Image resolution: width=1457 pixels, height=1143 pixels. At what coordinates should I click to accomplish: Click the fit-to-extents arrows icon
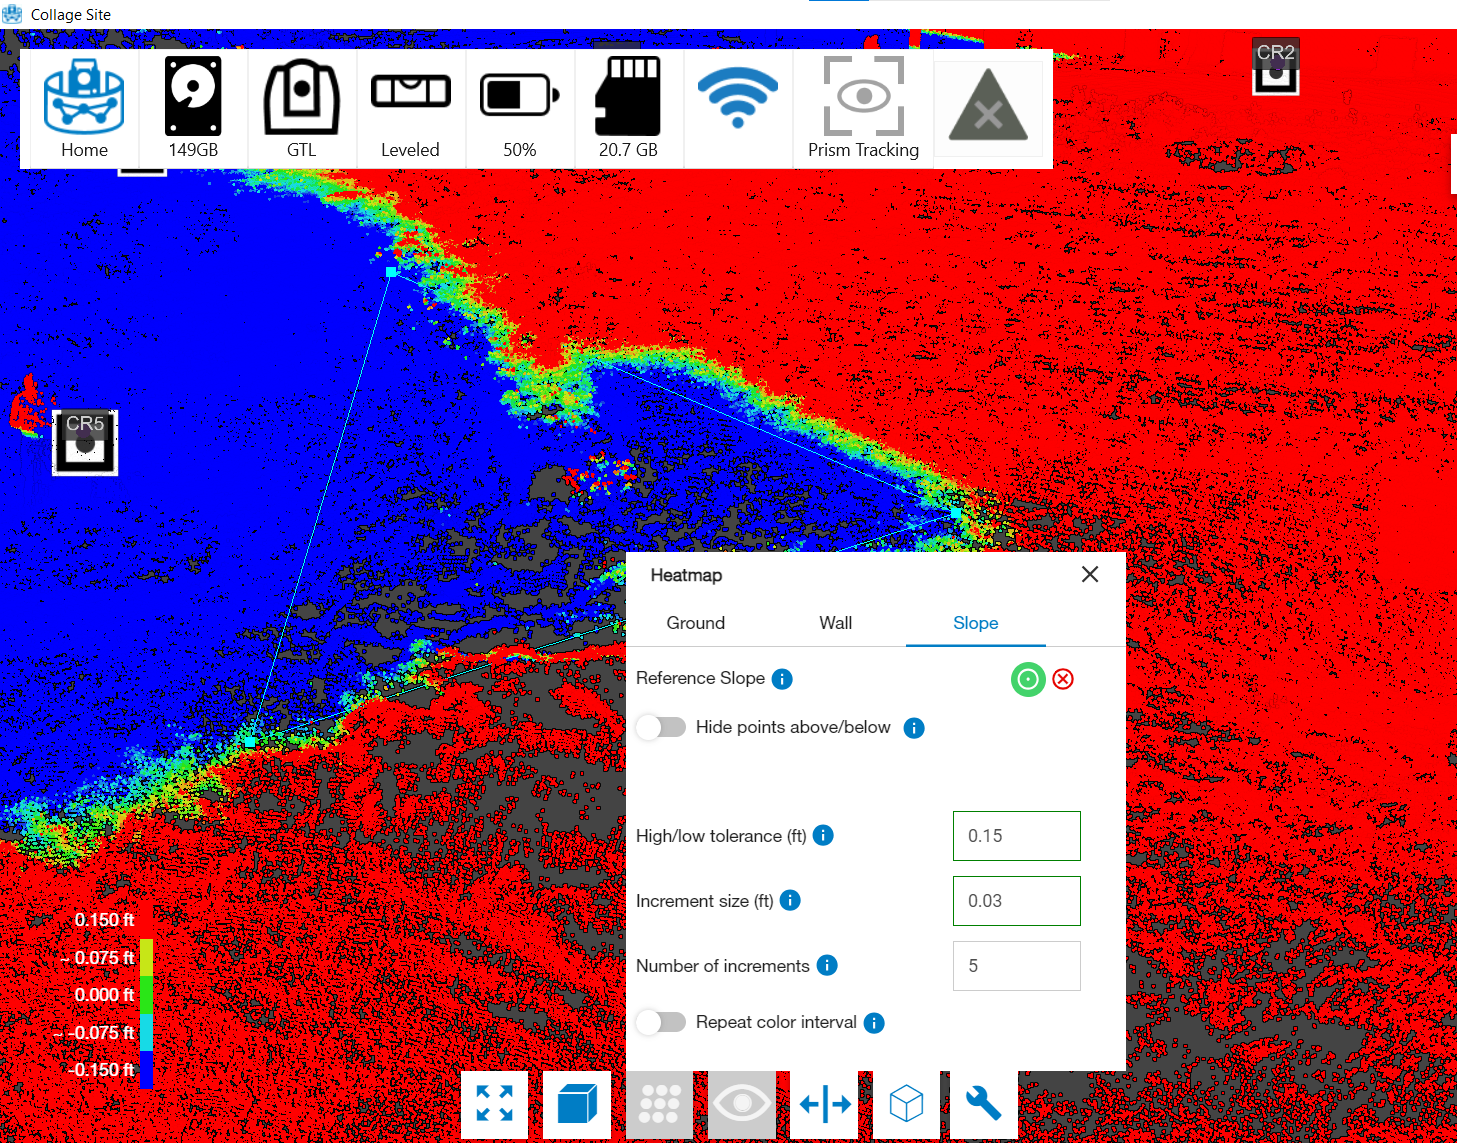click(x=495, y=1104)
